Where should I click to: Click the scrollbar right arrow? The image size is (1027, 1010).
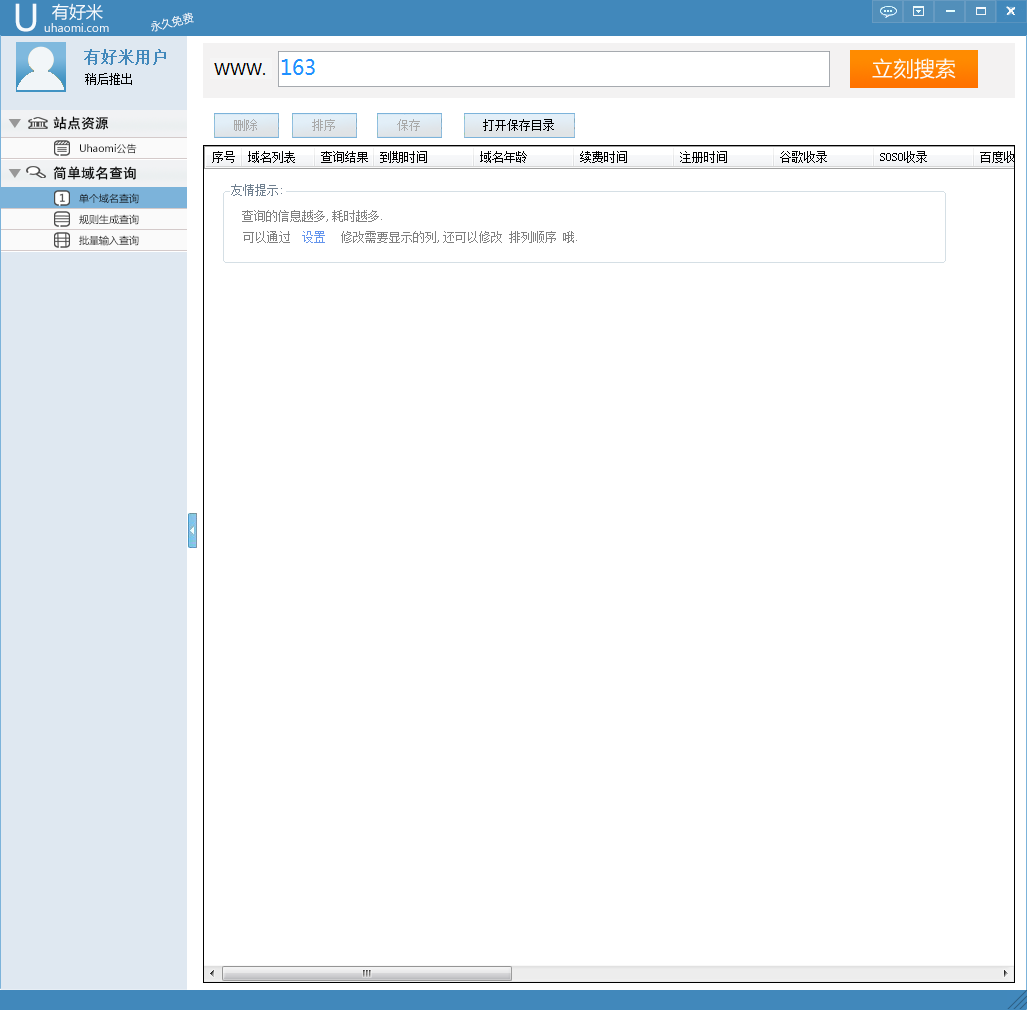[1005, 973]
